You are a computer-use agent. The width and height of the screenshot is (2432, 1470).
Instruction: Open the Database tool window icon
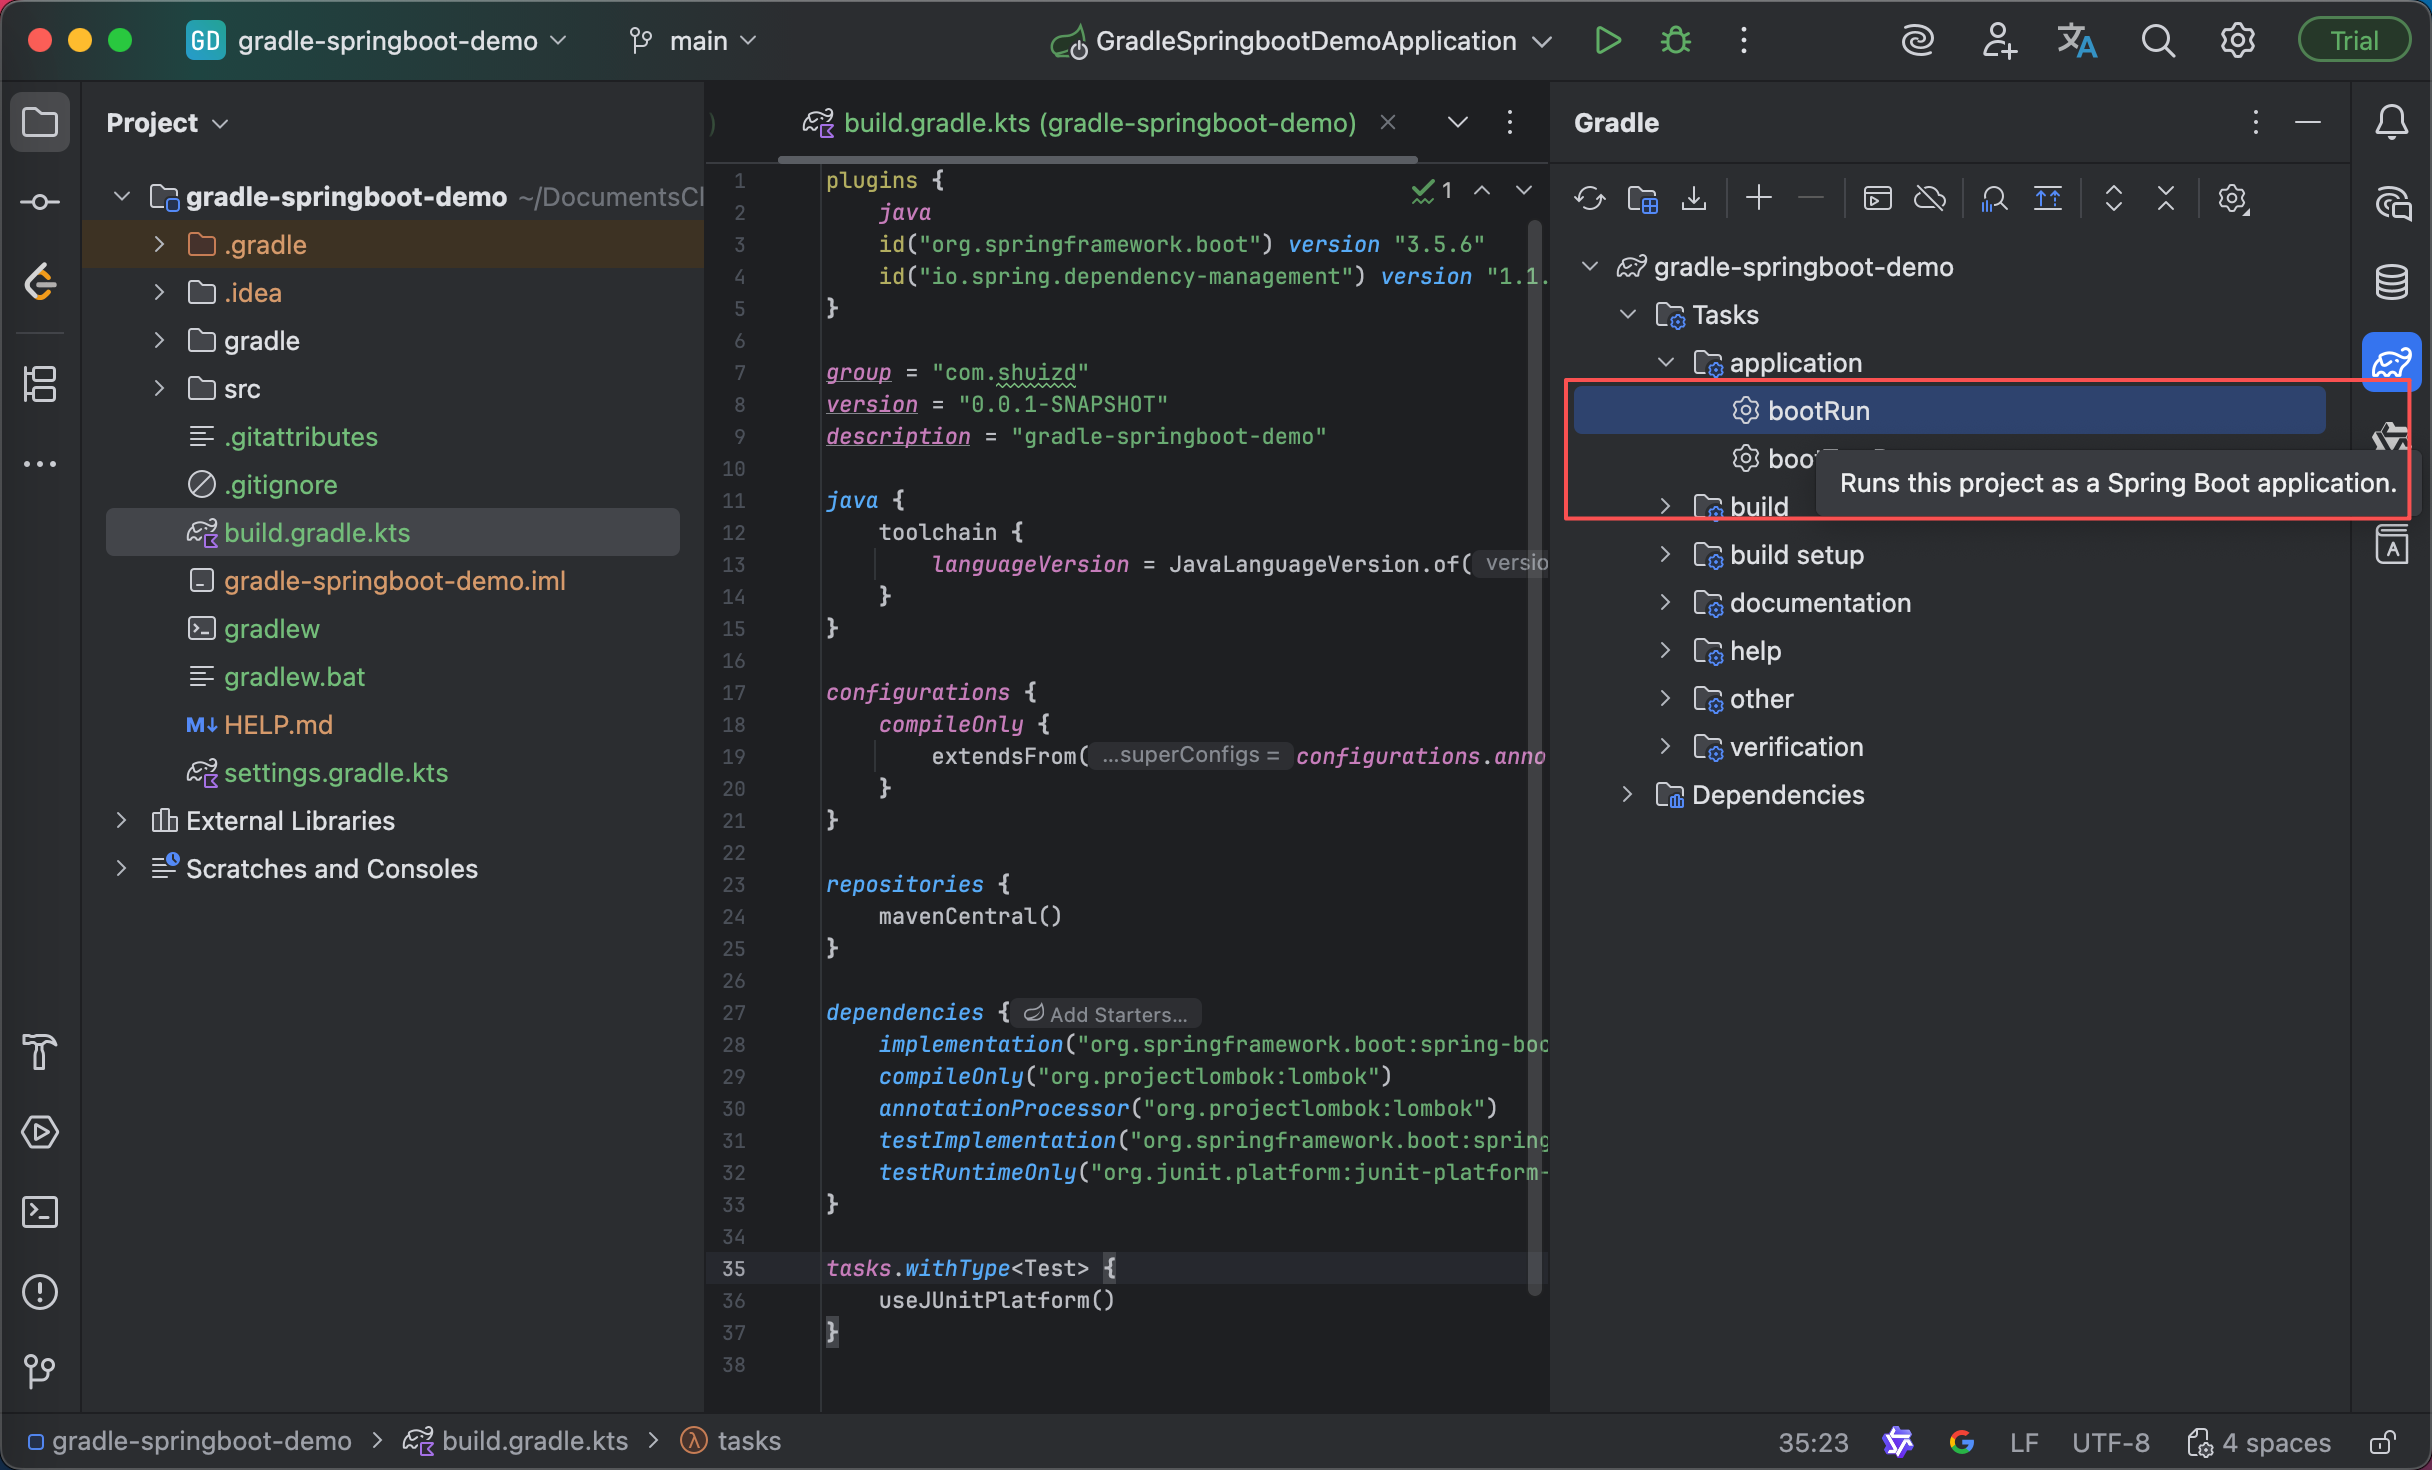(2391, 282)
